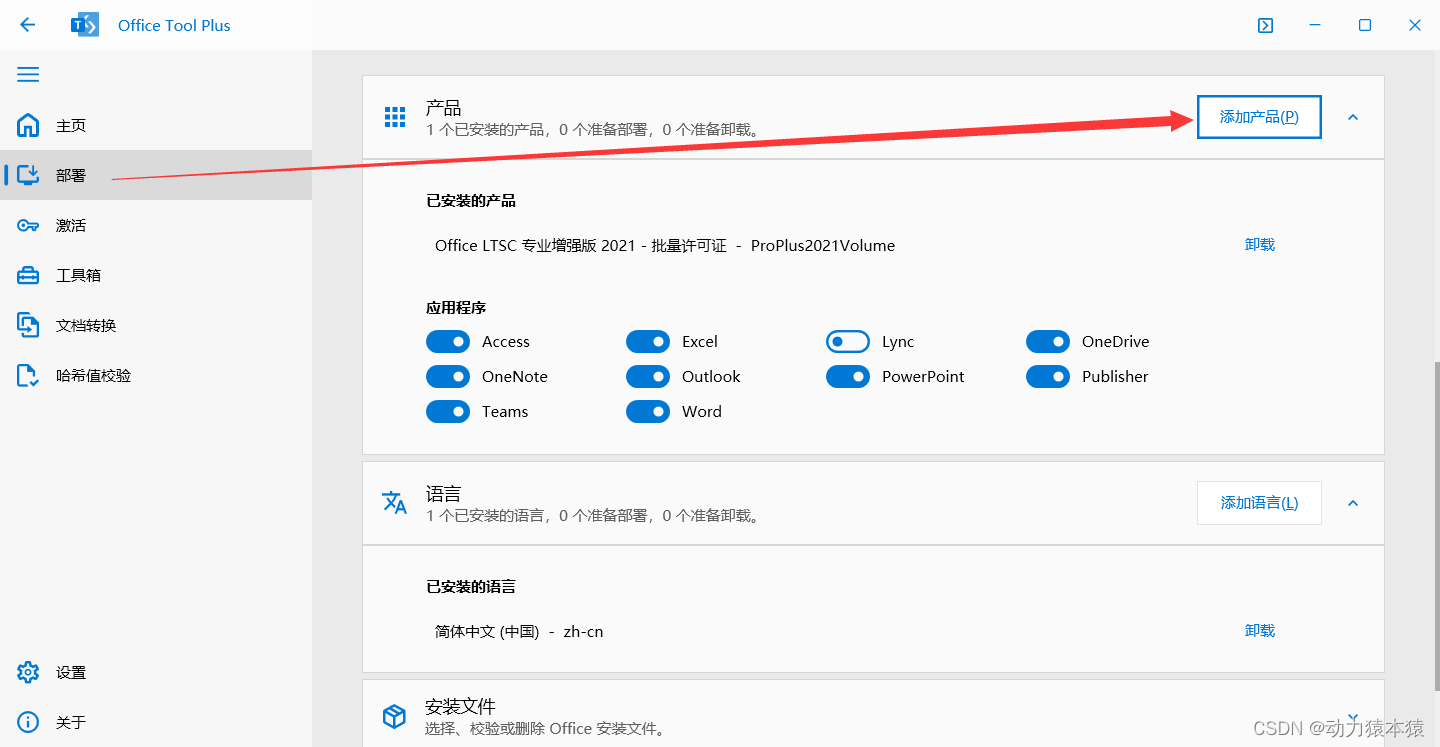Toggle the Excel application switch
Viewport: 1440px width, 747px height.
click(x=648, y=342)
